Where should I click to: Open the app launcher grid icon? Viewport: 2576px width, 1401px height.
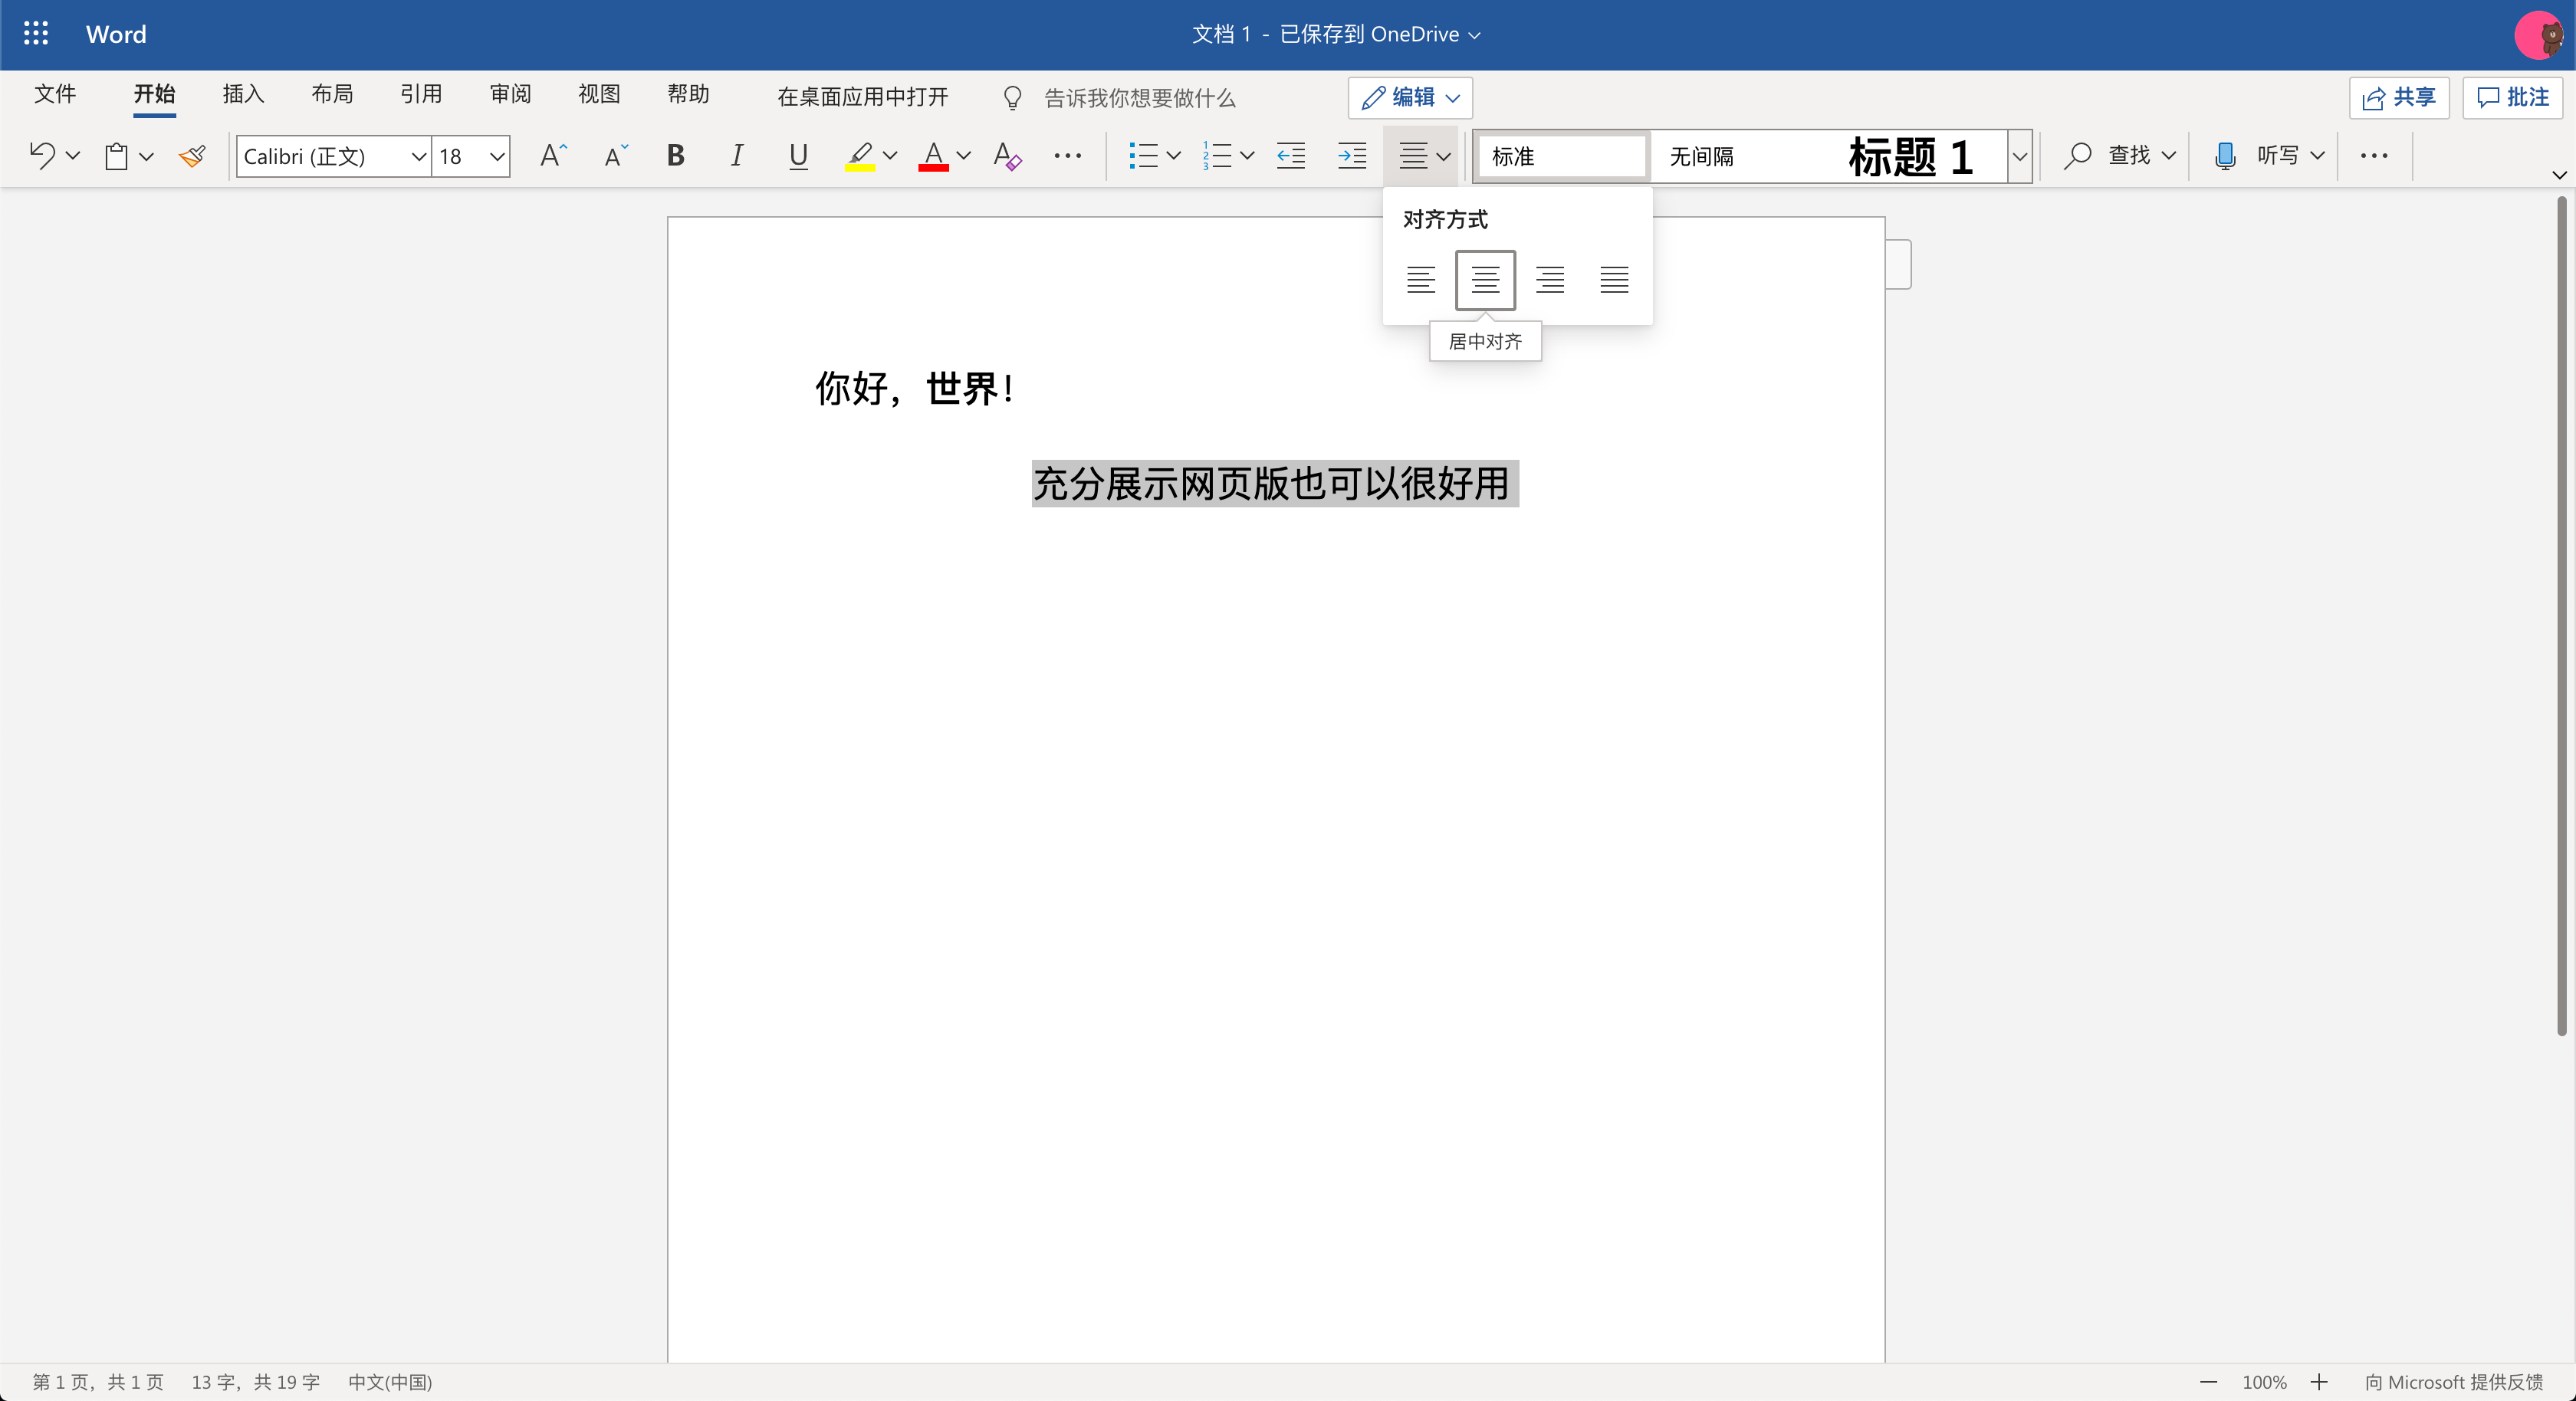36,34
